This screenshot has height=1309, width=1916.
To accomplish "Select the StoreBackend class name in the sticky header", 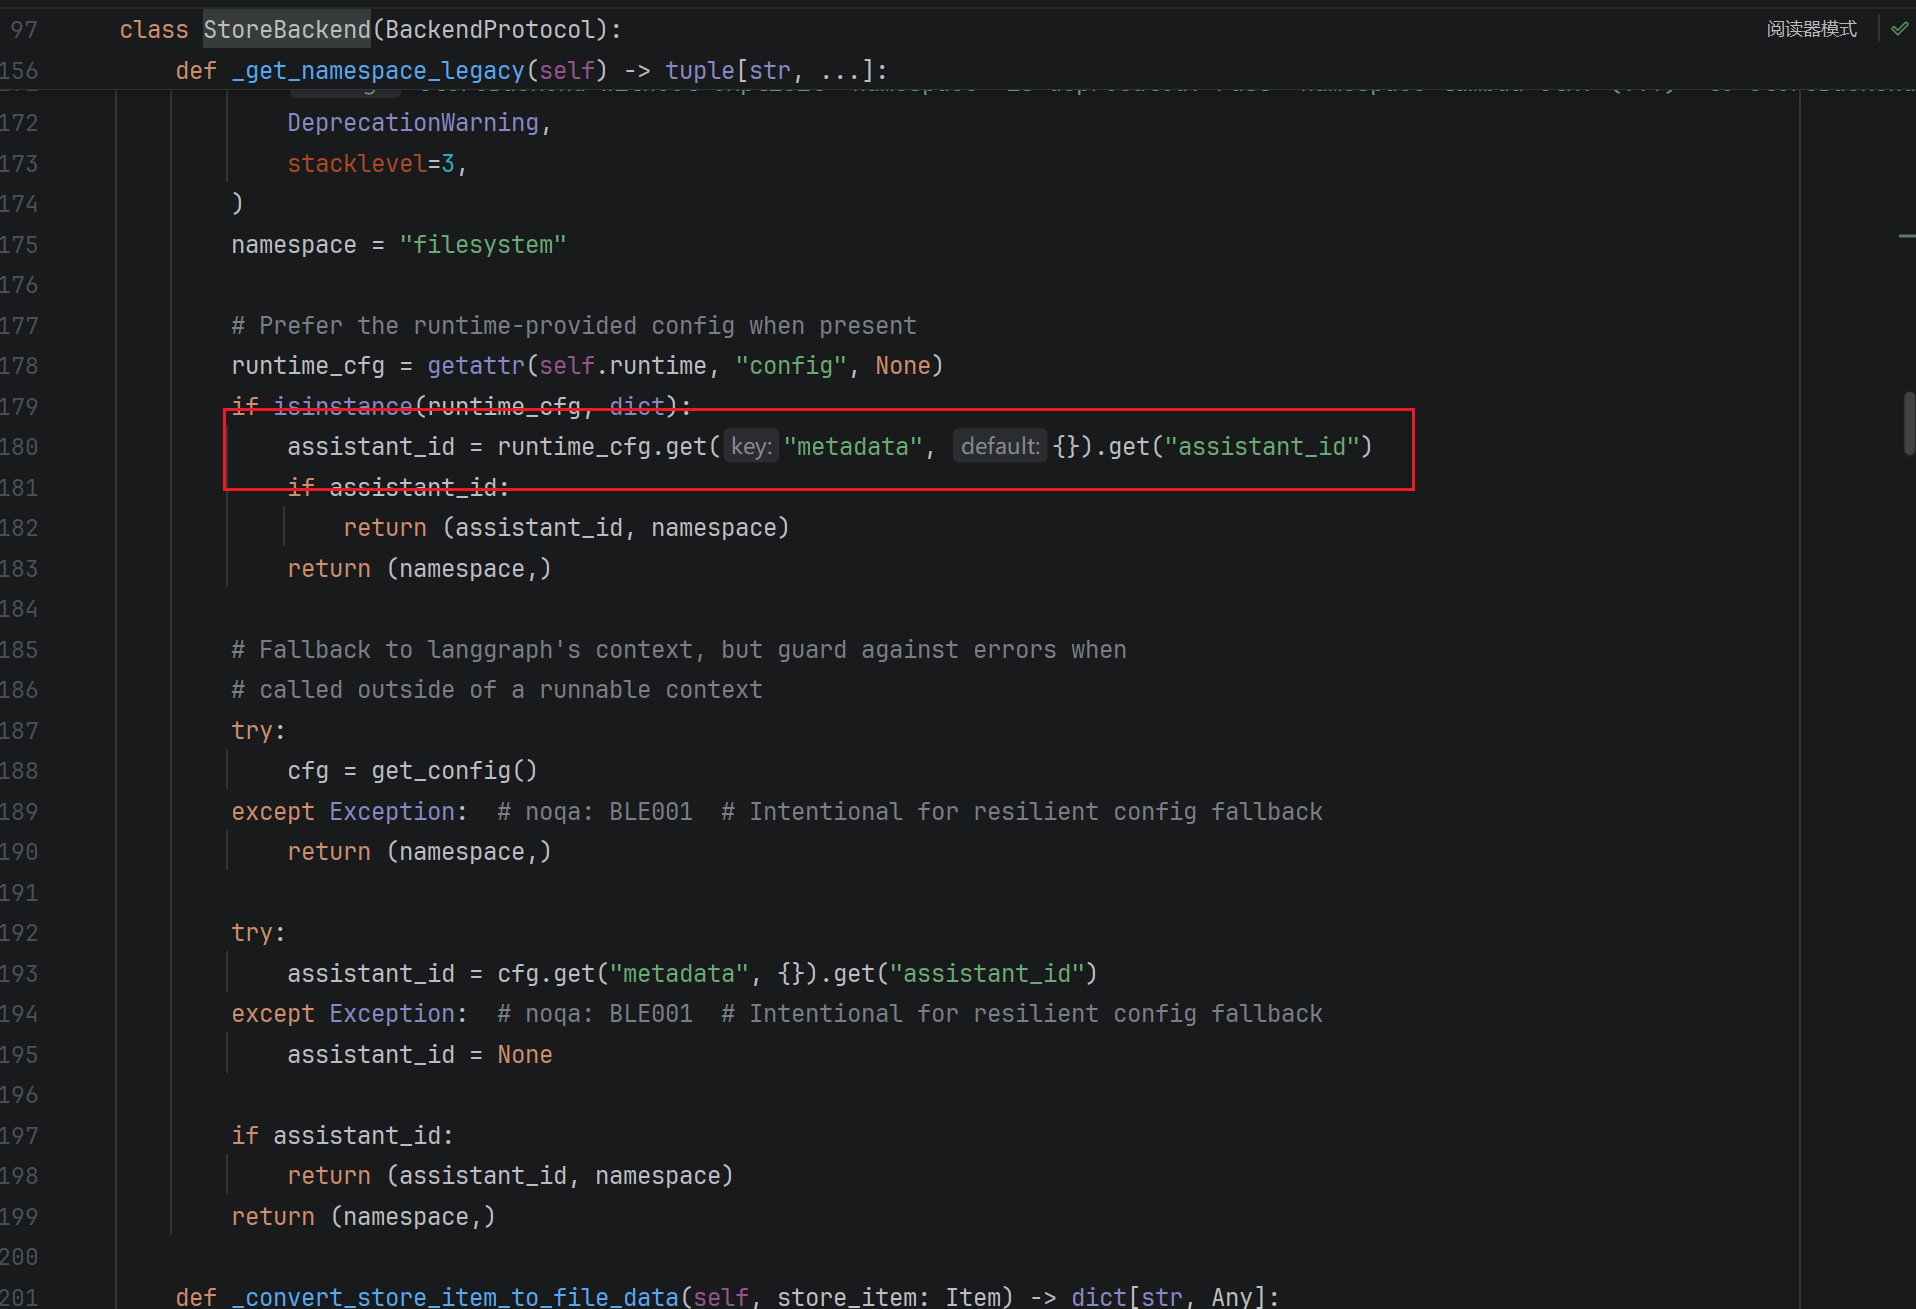I will [287, 30].
